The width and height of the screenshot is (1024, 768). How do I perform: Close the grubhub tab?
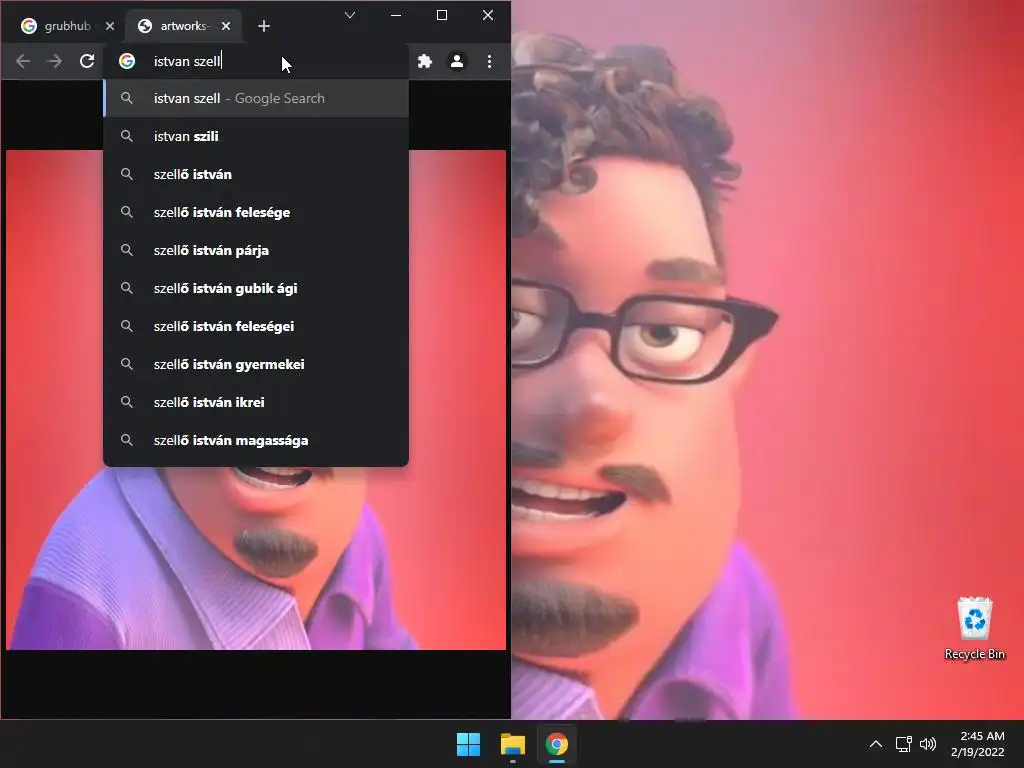click(110, 26)
